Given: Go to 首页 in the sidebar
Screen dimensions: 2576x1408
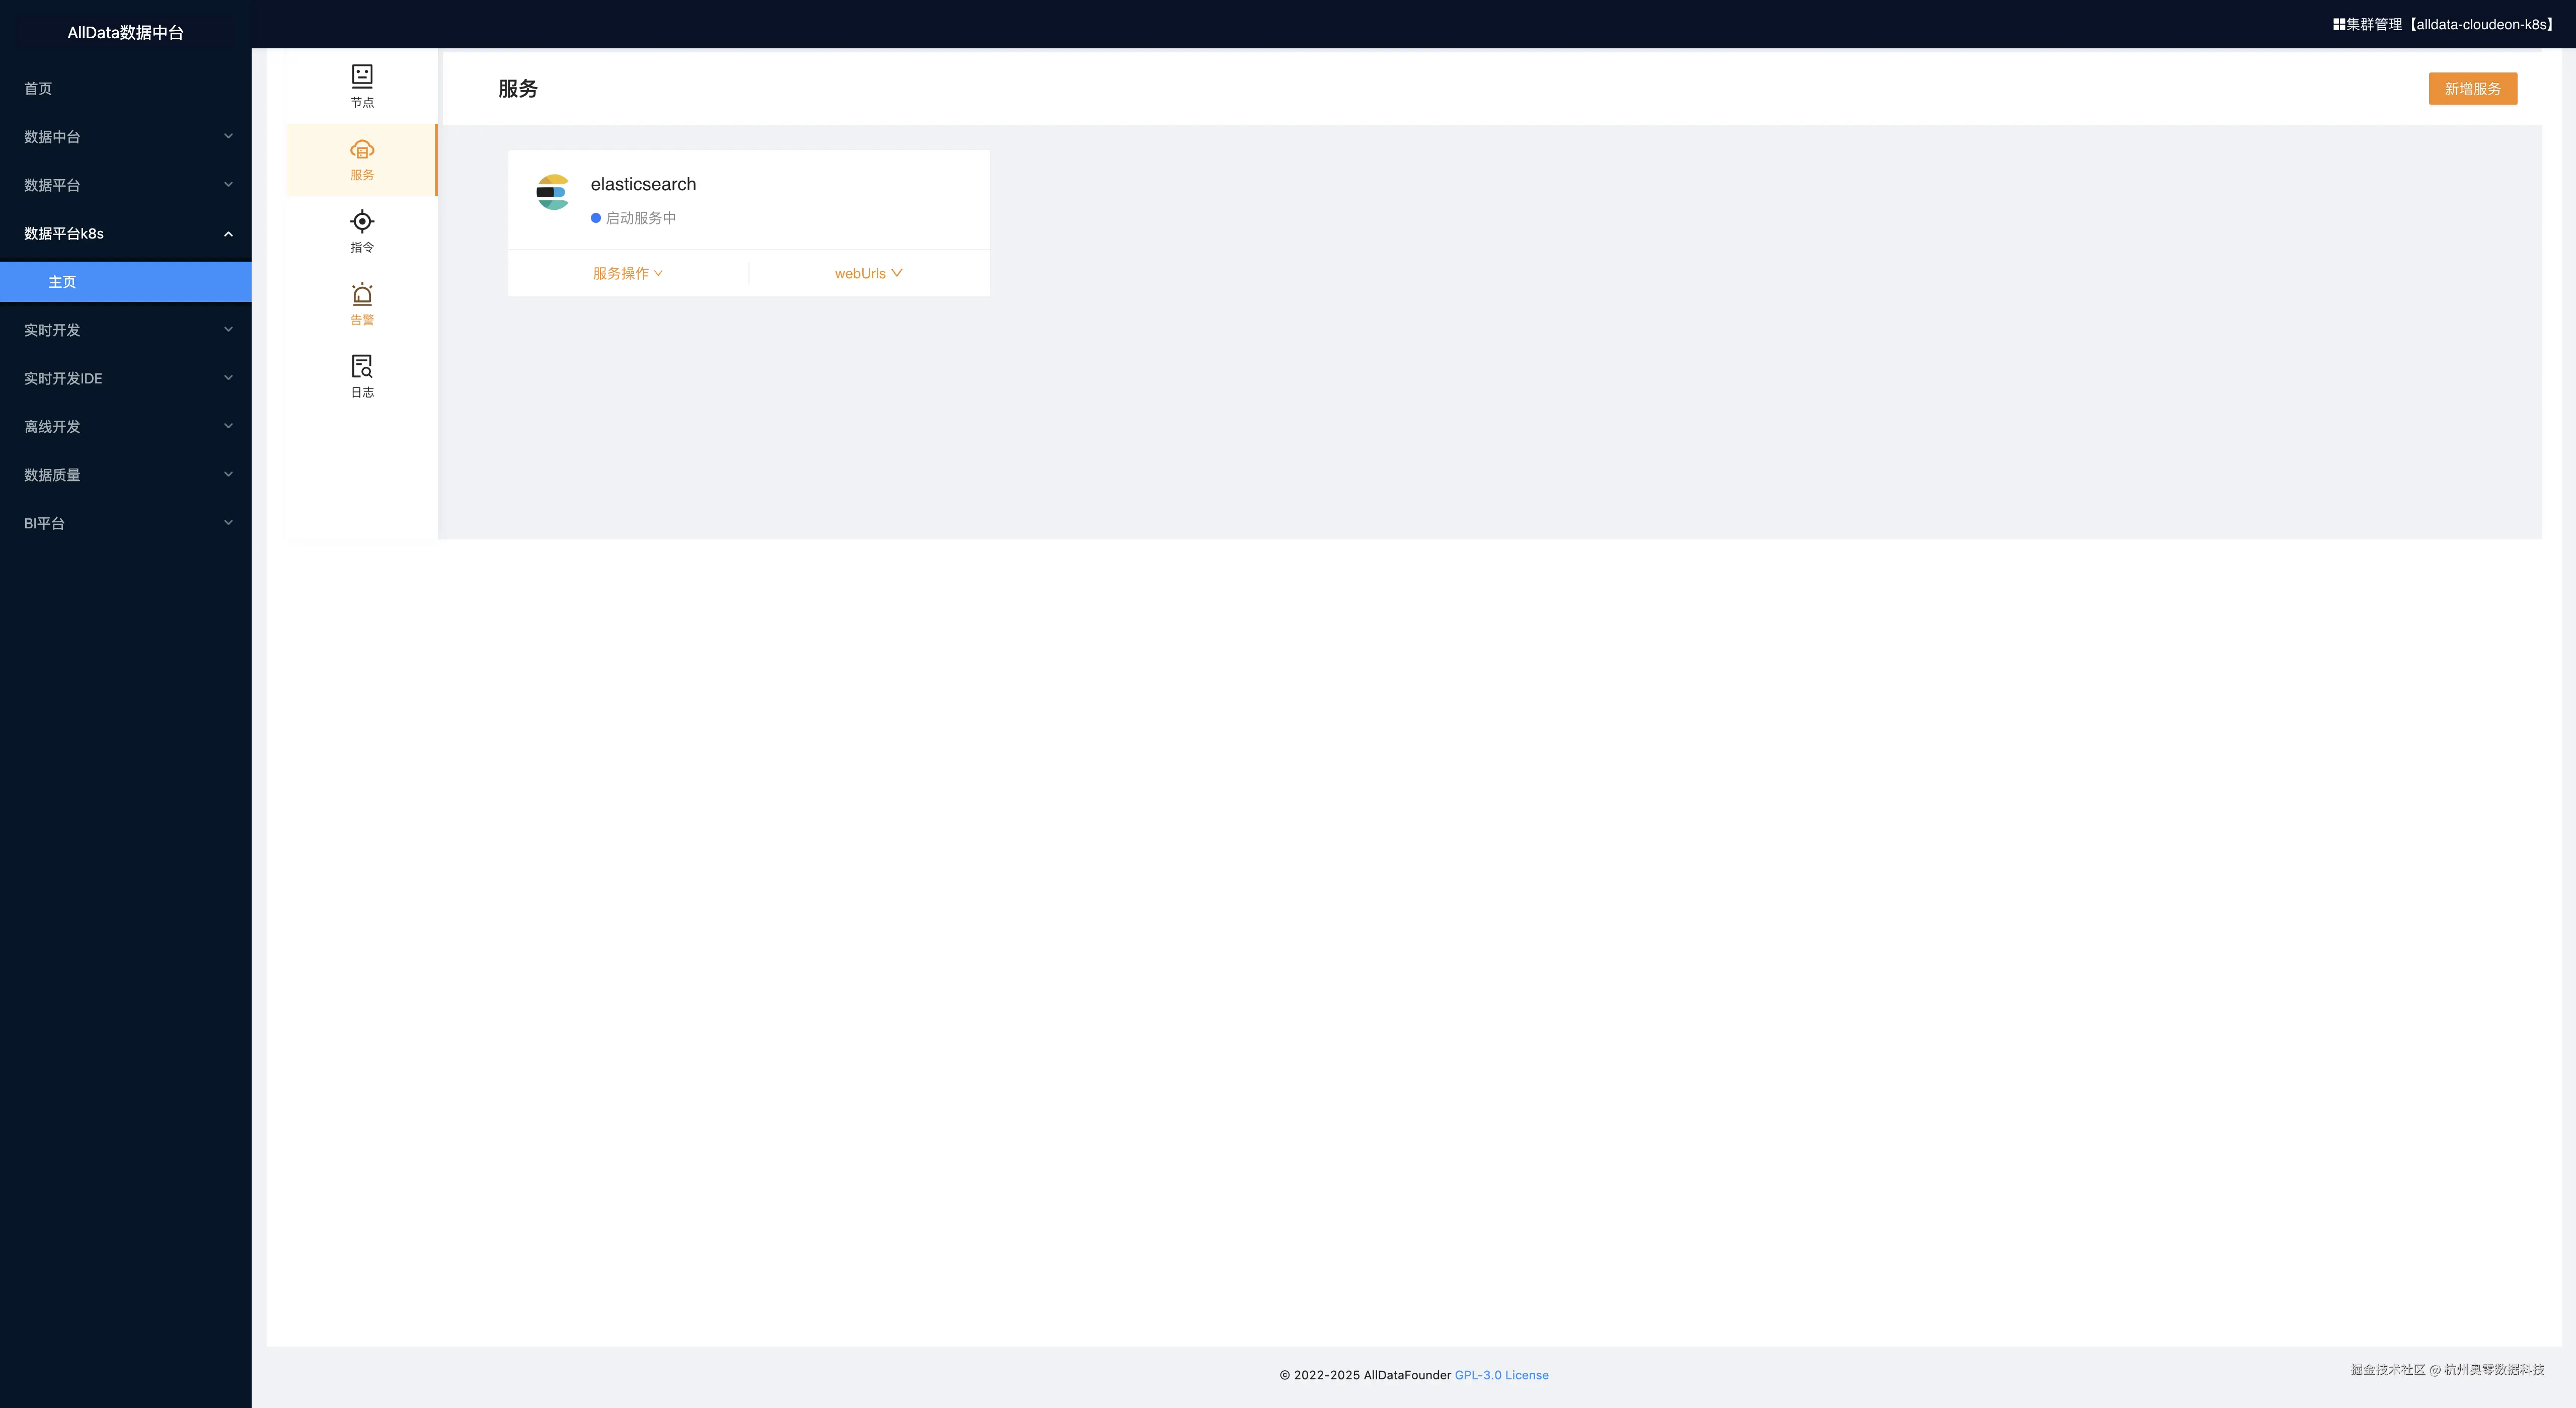Looking at the screenshot, I should [x=38, y=89].
